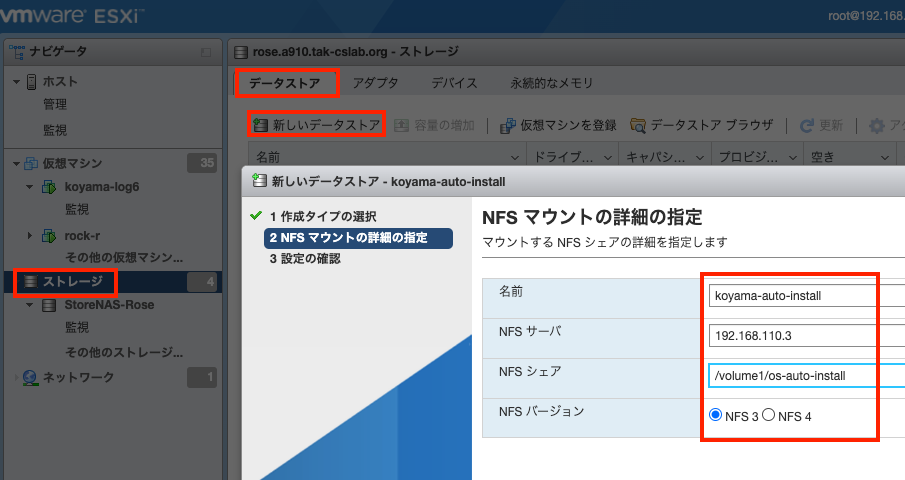Click the new datastore icon in the toolbar
The width and height of the screenshot is (905, 480).
coord(261,125)
